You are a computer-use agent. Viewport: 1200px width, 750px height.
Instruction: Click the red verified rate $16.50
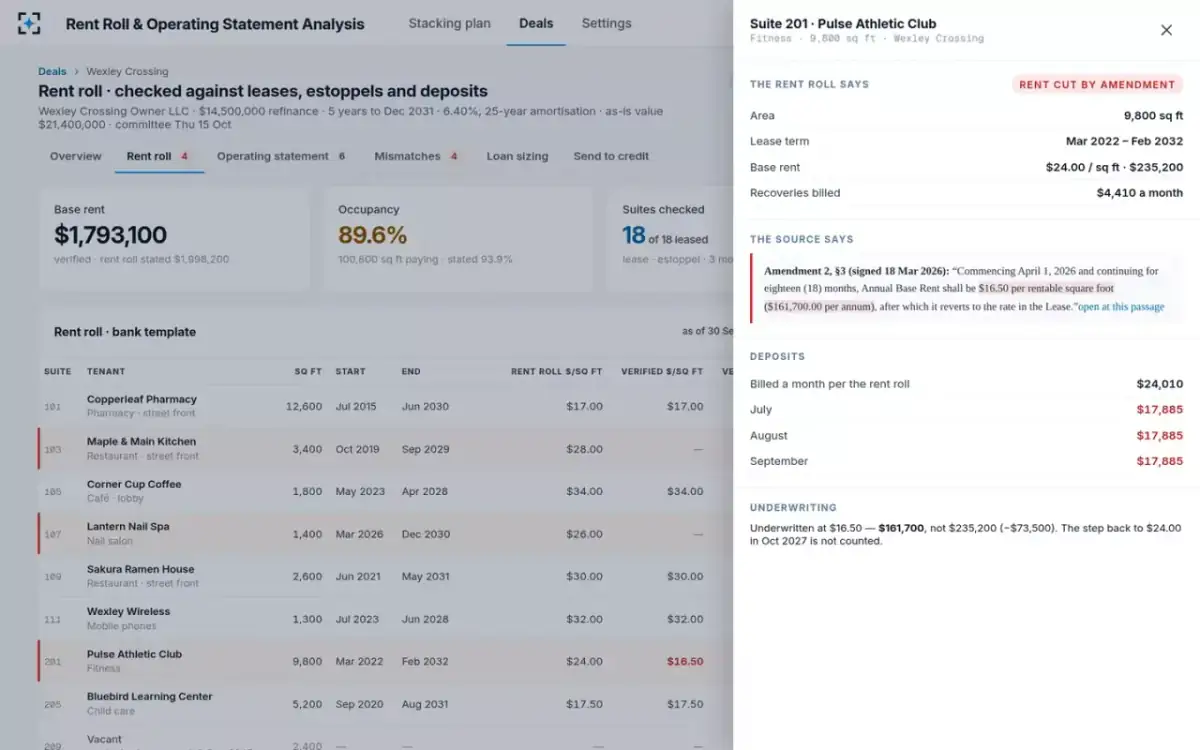click(x=685, y=661)
